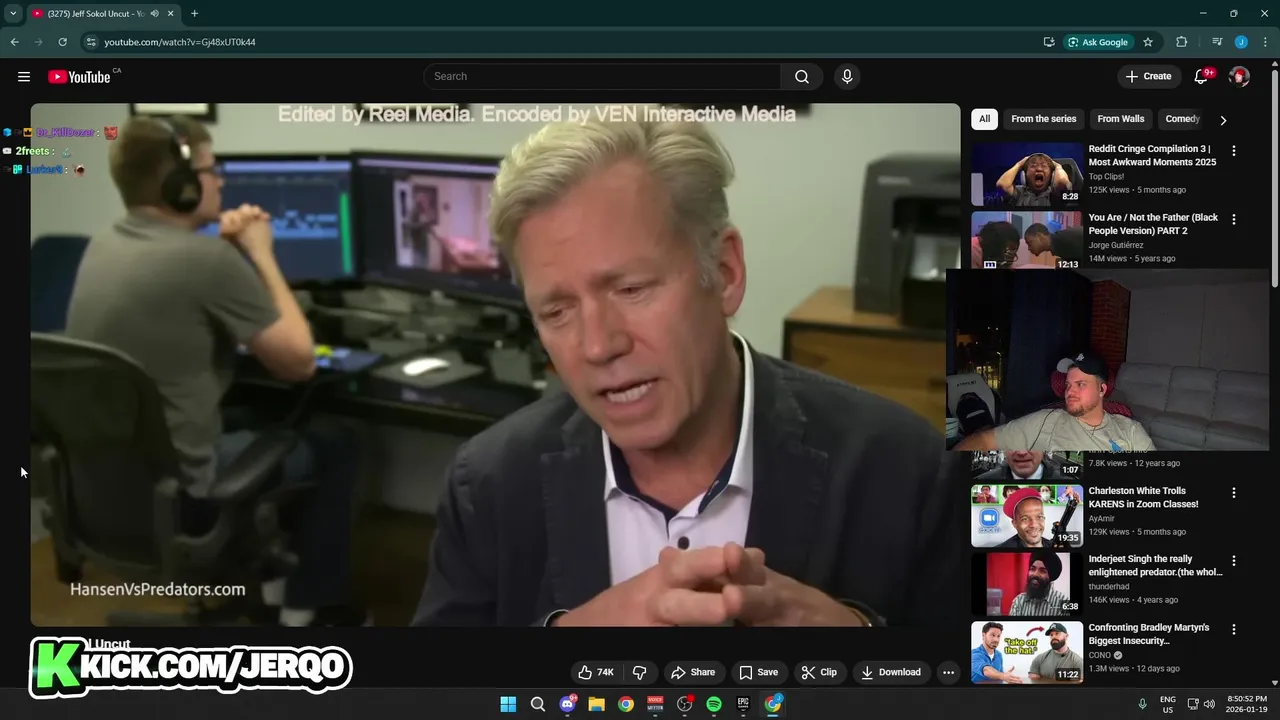Close the Jeff Sokol Uncut tab
Viewport: 1280px width, 720px height.
click(x=170, y=14)
